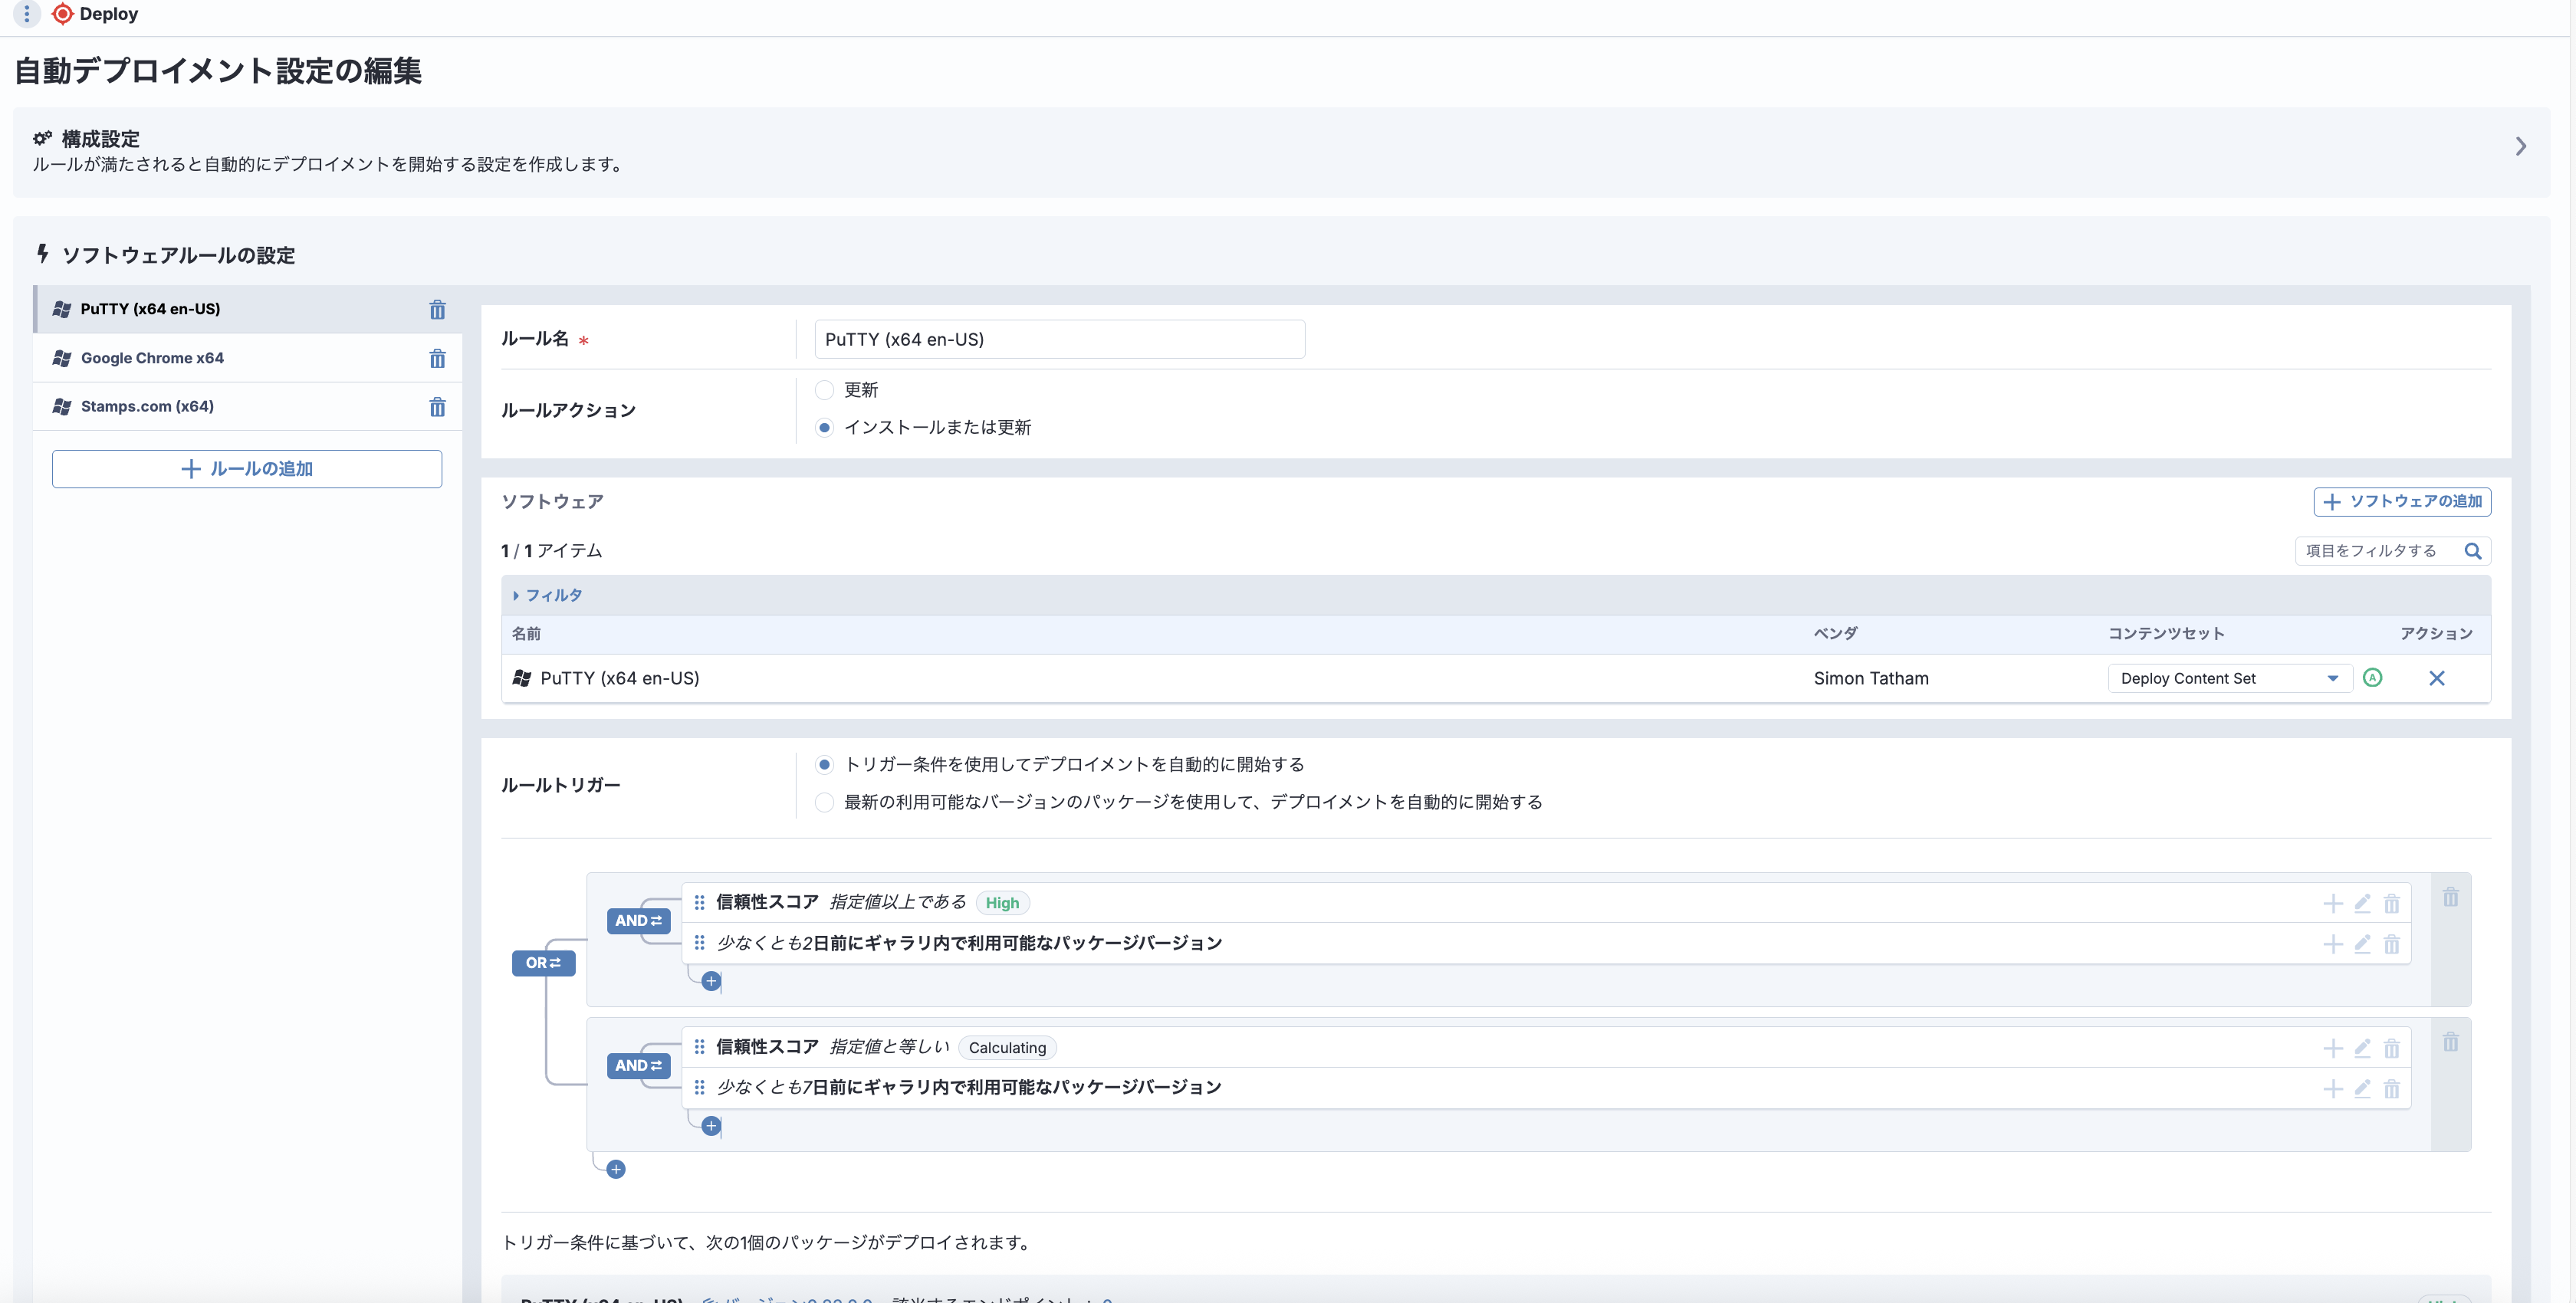Image resolution: width=2576 pixels, height=1303 pixels.
Task: Remove PuTTY software row with blue X icon
Action: pos(2437,678)
